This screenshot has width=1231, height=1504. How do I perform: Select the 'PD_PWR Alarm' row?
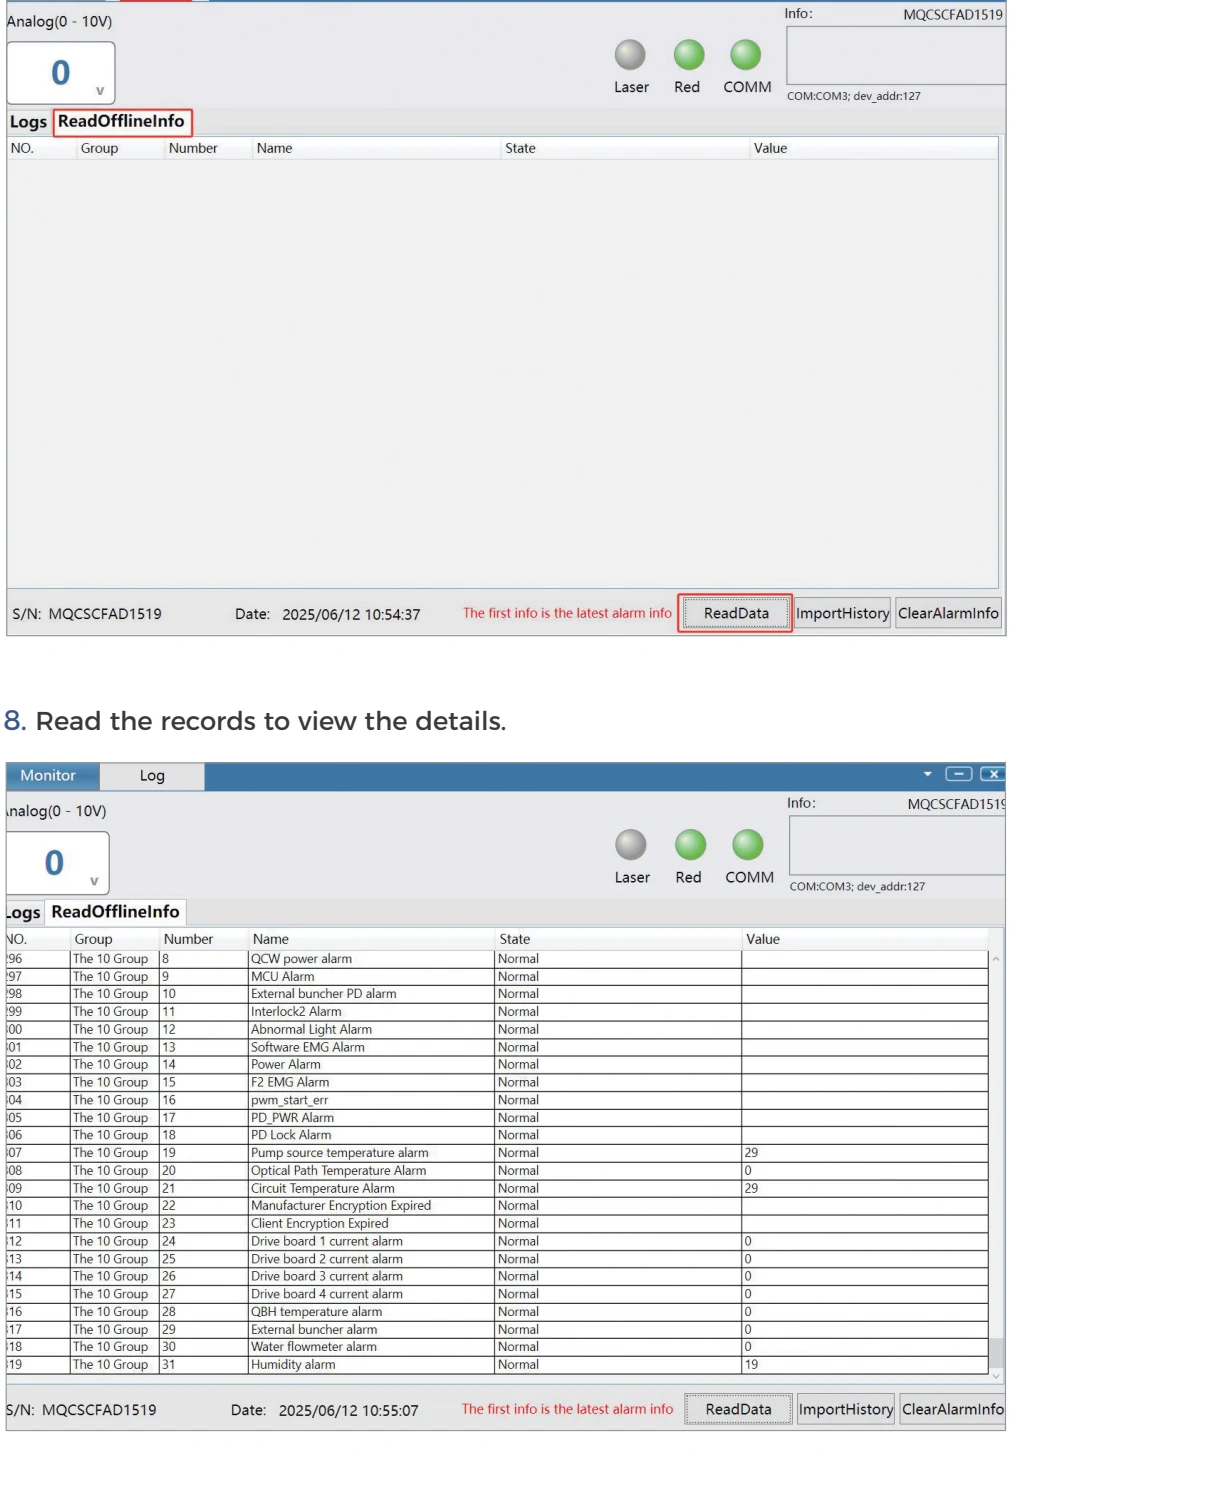(497, 1118)
